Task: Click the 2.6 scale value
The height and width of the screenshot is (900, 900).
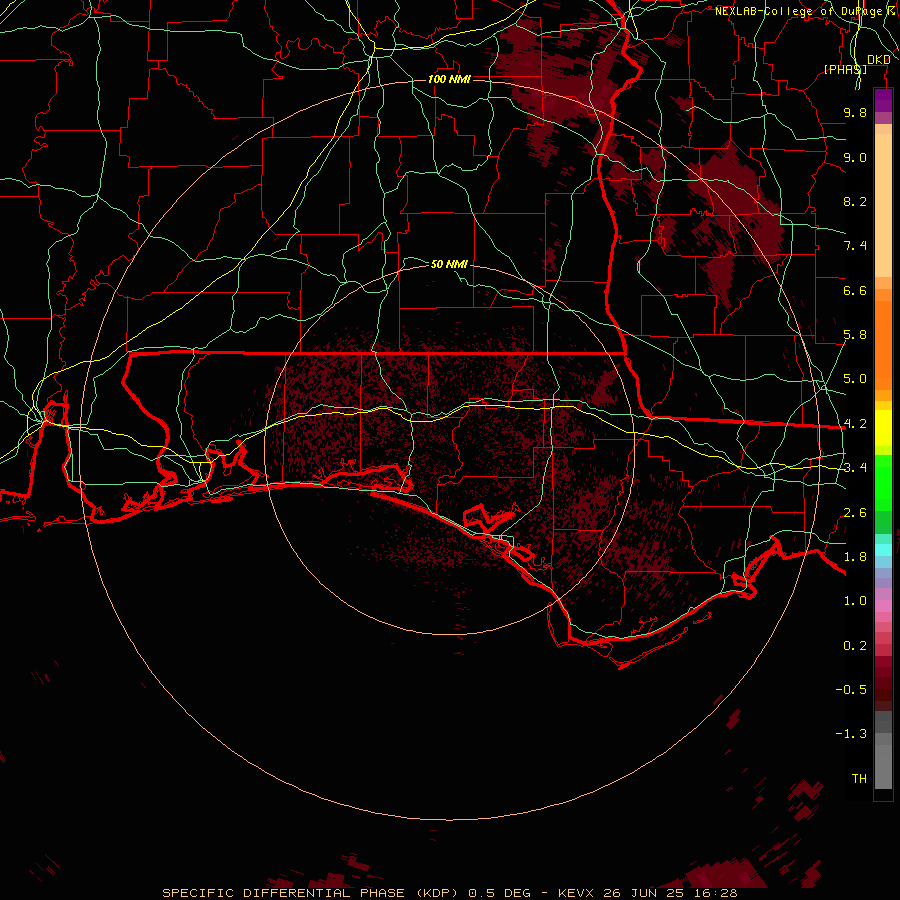Action: click(x=855, y=513)
